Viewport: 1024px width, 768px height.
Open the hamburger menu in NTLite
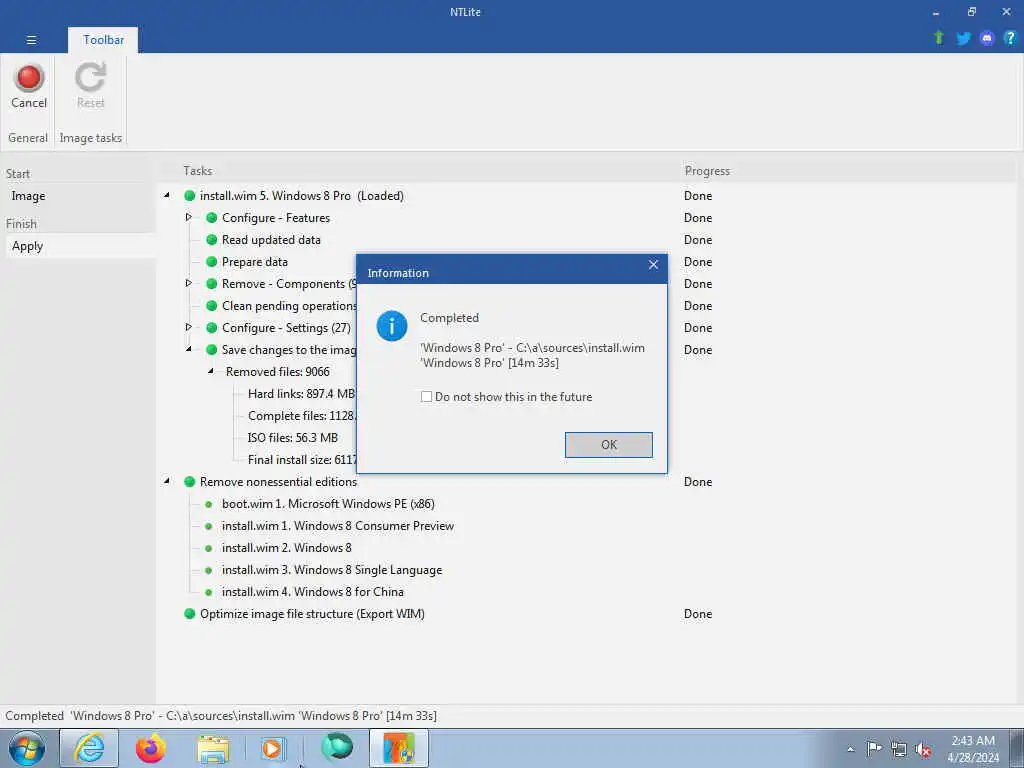tap(31, 40)
